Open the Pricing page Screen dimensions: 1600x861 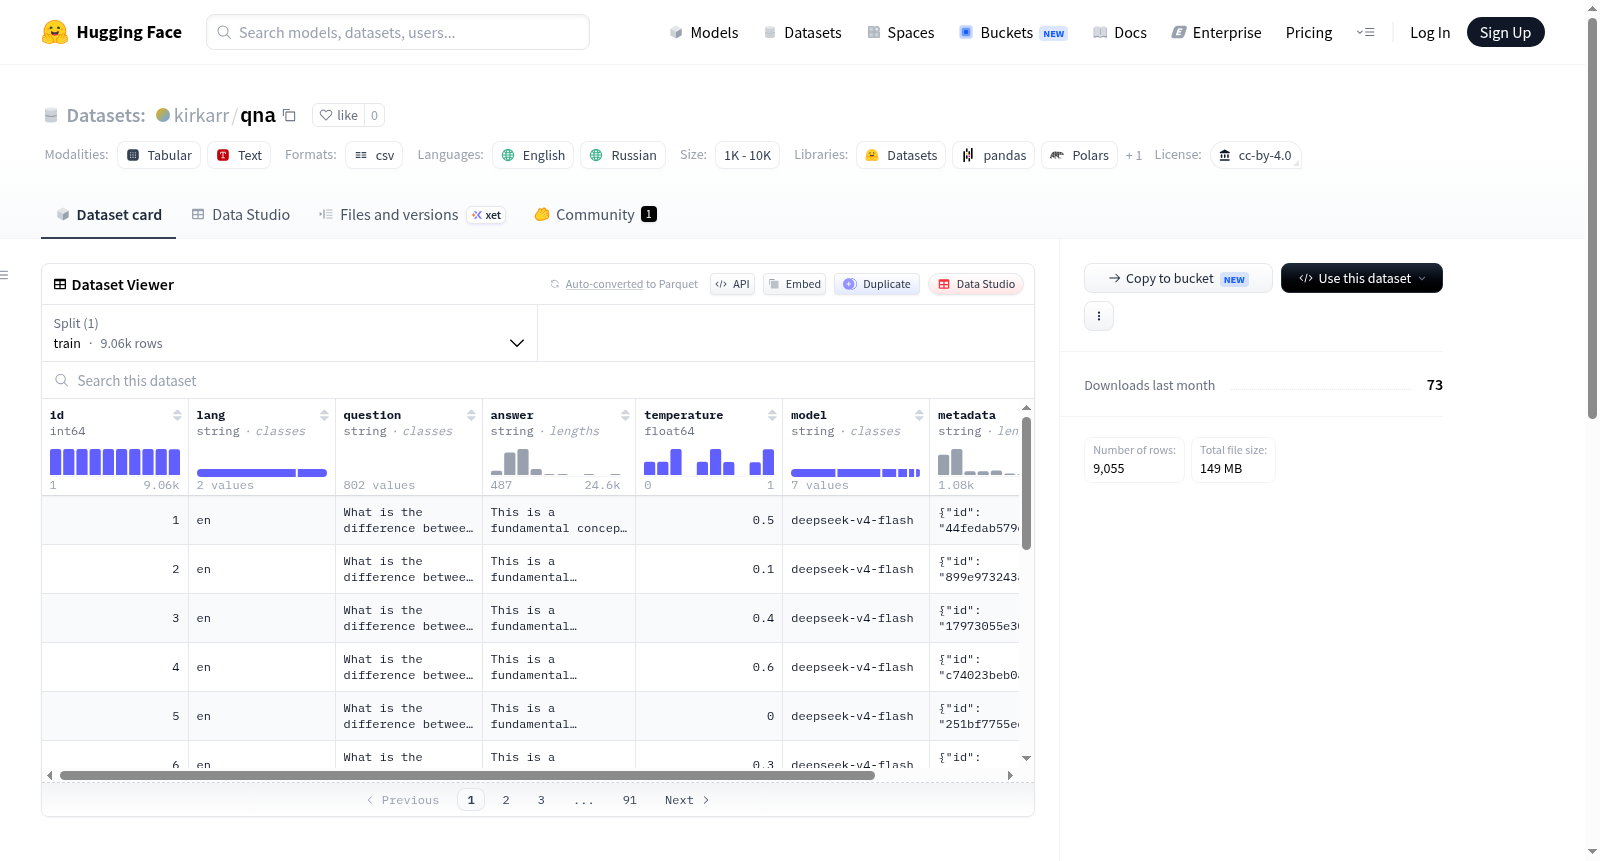pos(1309,32)
